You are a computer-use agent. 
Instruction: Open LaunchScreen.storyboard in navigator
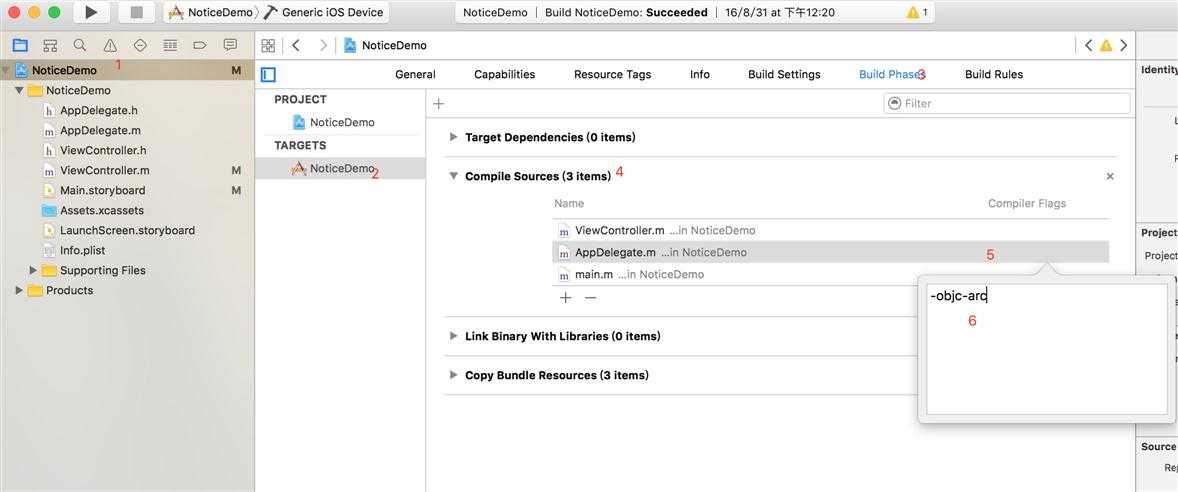coord(127,231)
